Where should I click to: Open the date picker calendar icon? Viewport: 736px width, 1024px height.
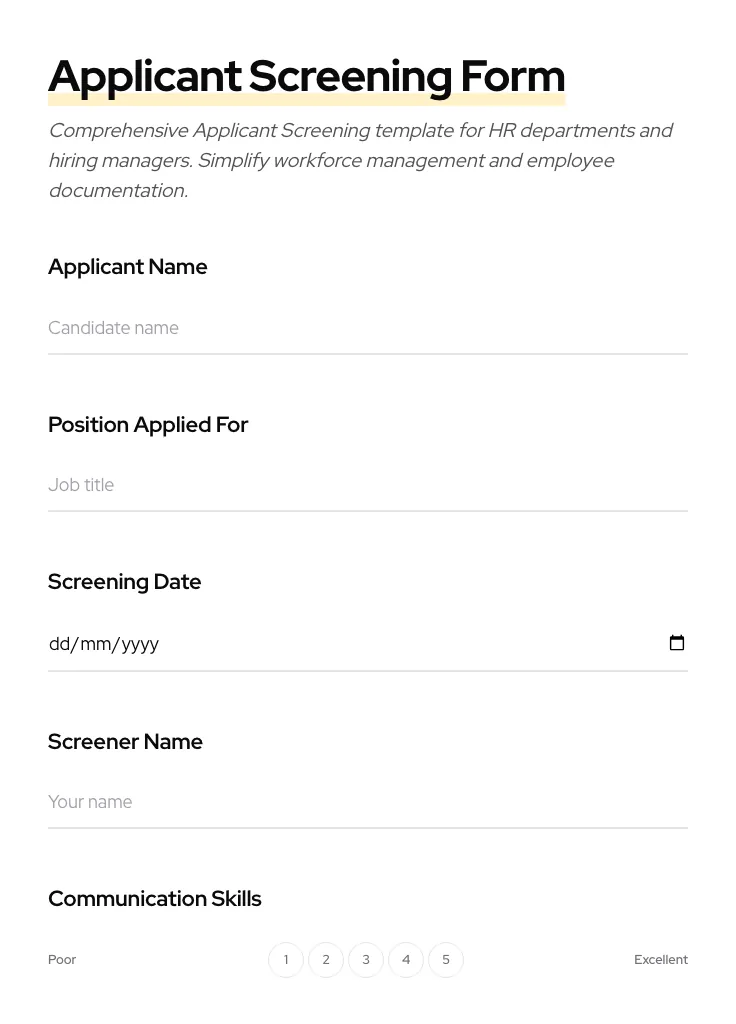coord(677,643)
